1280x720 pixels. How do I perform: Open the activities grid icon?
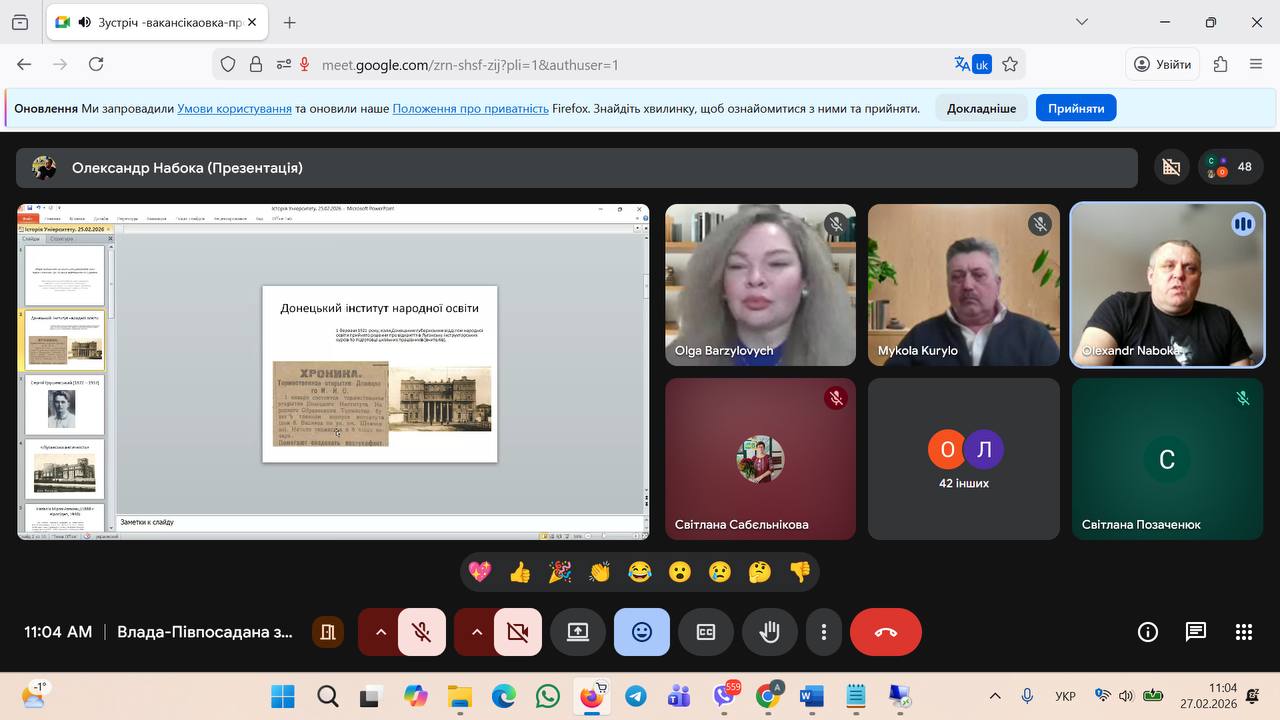click(1243, 632)
